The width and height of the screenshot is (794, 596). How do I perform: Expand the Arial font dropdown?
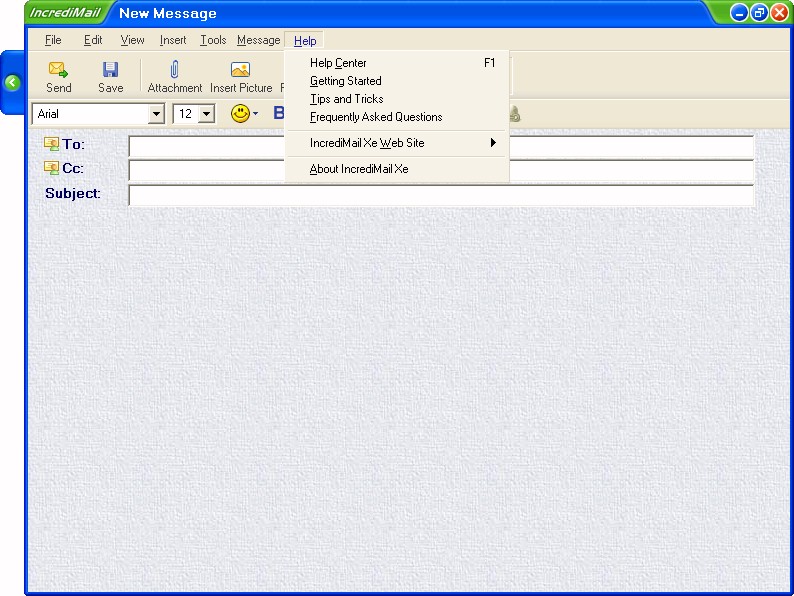pyautogui.click(x=156, y=114)
